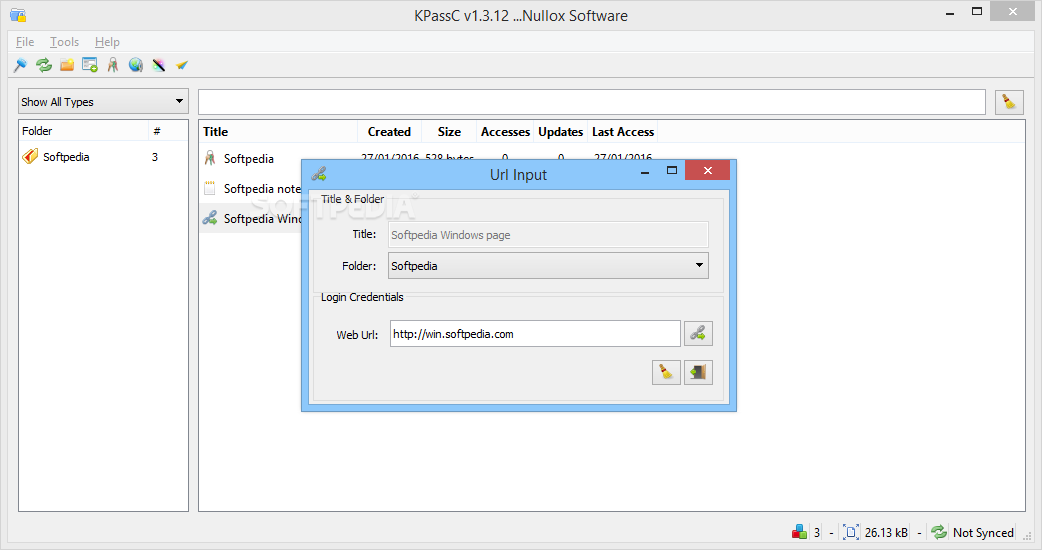
Task: Click the Title field in Url Input
Action: click(548, 234)
